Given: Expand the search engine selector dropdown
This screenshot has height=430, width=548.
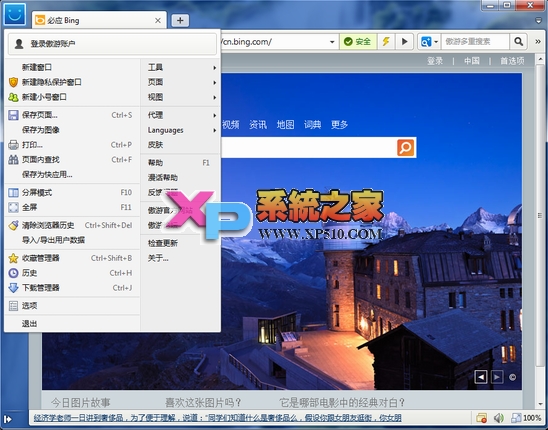Looking at the screenshot, I should click(429, 42).
